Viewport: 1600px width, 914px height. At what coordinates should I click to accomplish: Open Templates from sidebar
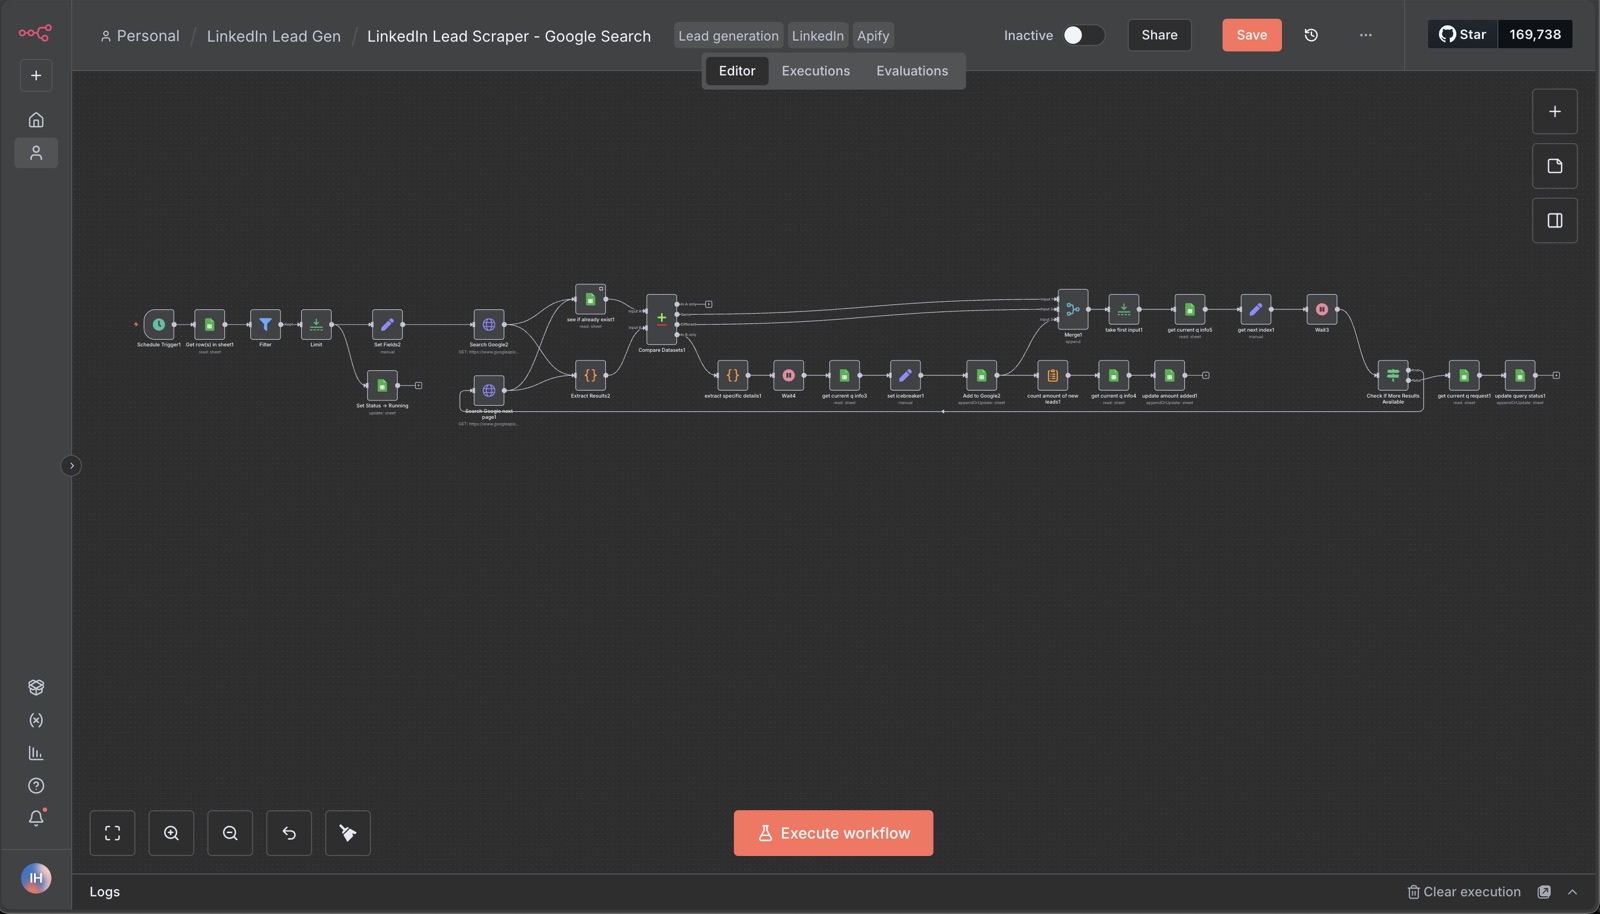36,687
